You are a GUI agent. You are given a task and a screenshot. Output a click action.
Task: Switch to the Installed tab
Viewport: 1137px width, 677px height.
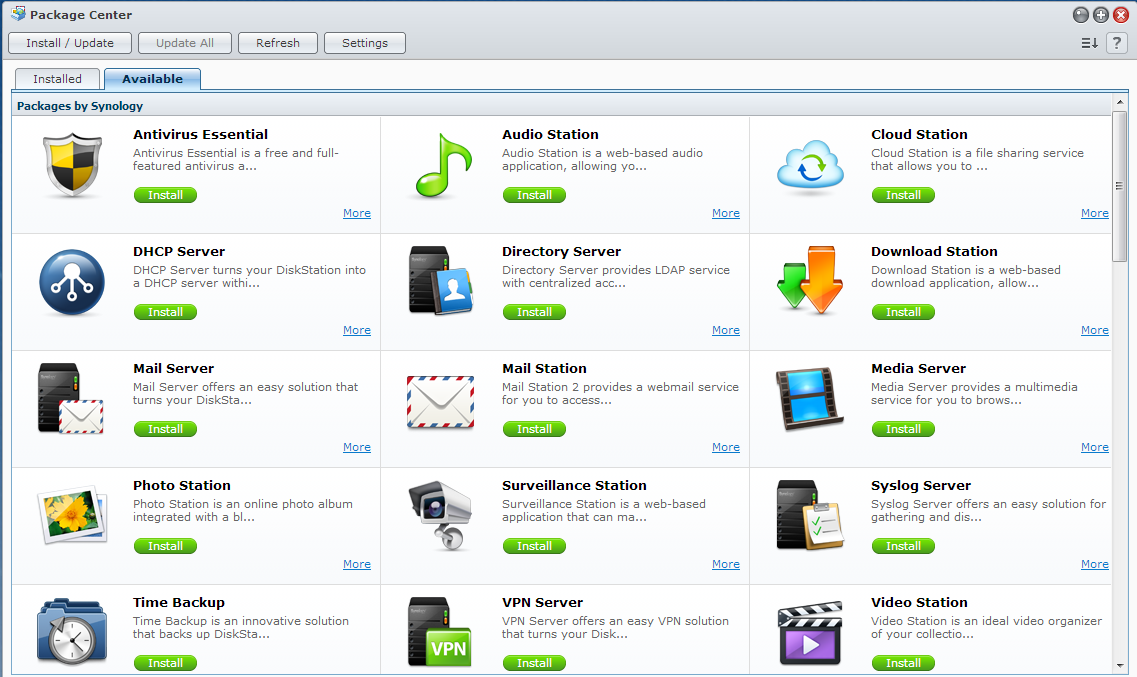(57, 78)
